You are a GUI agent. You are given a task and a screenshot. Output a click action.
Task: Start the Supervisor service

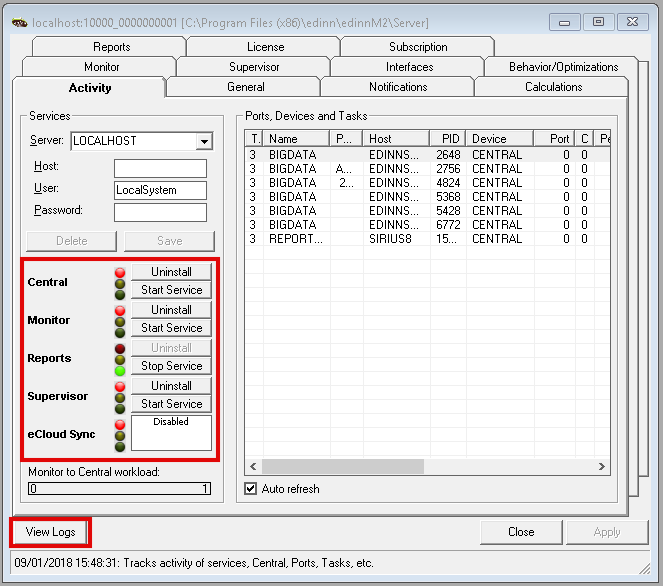point(171,404)
